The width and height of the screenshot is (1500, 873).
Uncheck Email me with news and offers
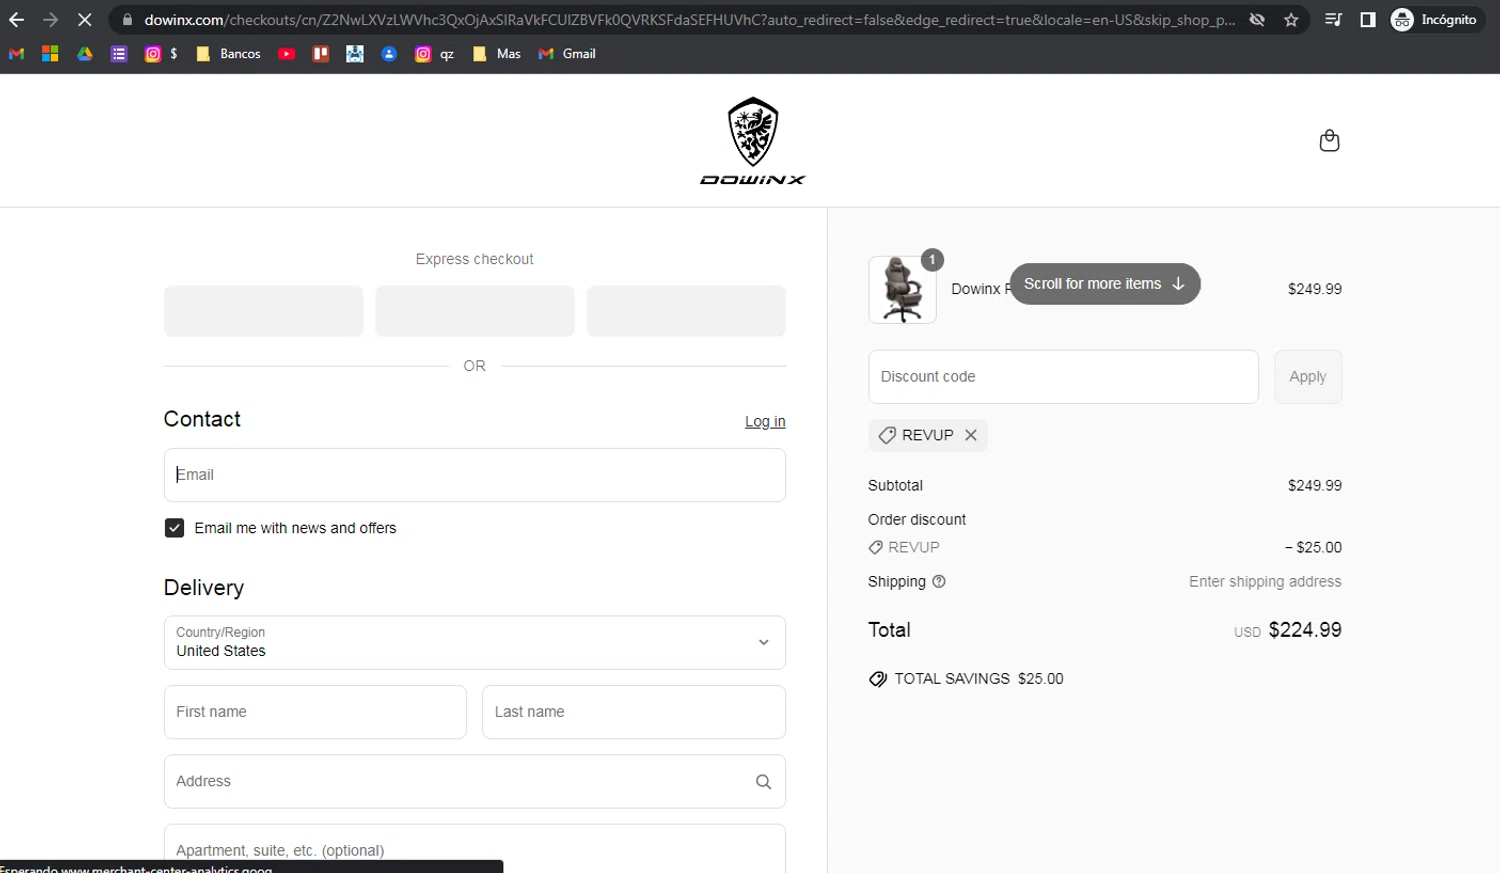(x=174, y=528)
